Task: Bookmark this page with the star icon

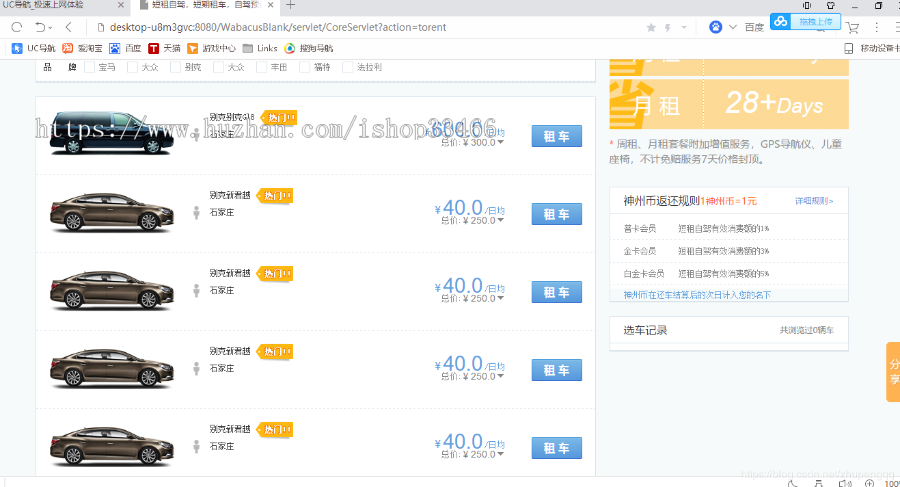Action: coord(651,28)
